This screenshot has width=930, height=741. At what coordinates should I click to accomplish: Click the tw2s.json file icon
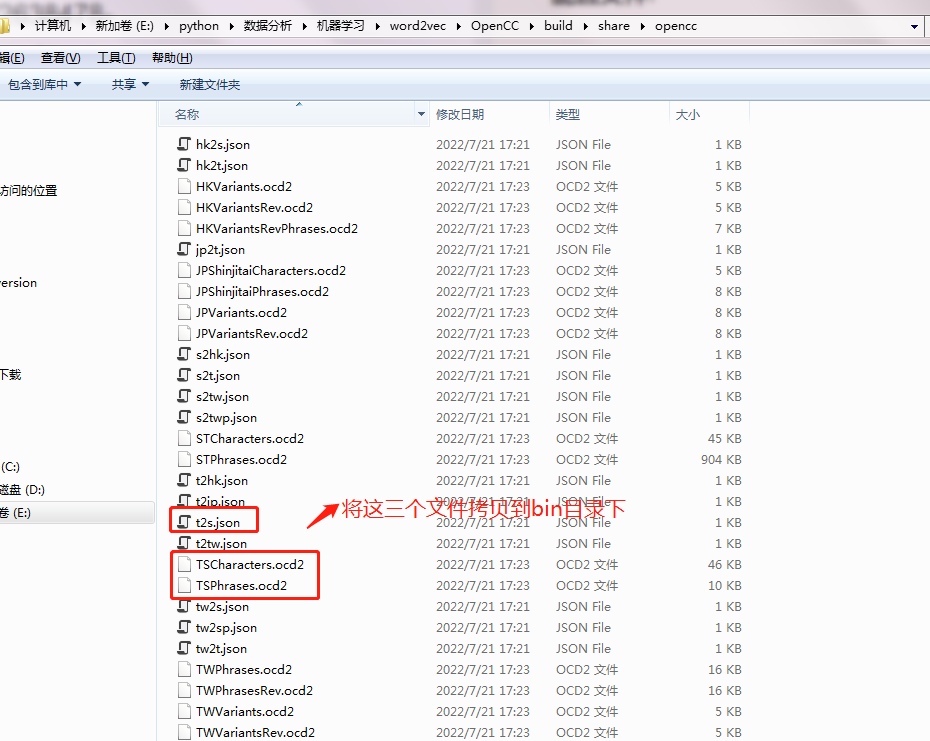pos(184,606)
